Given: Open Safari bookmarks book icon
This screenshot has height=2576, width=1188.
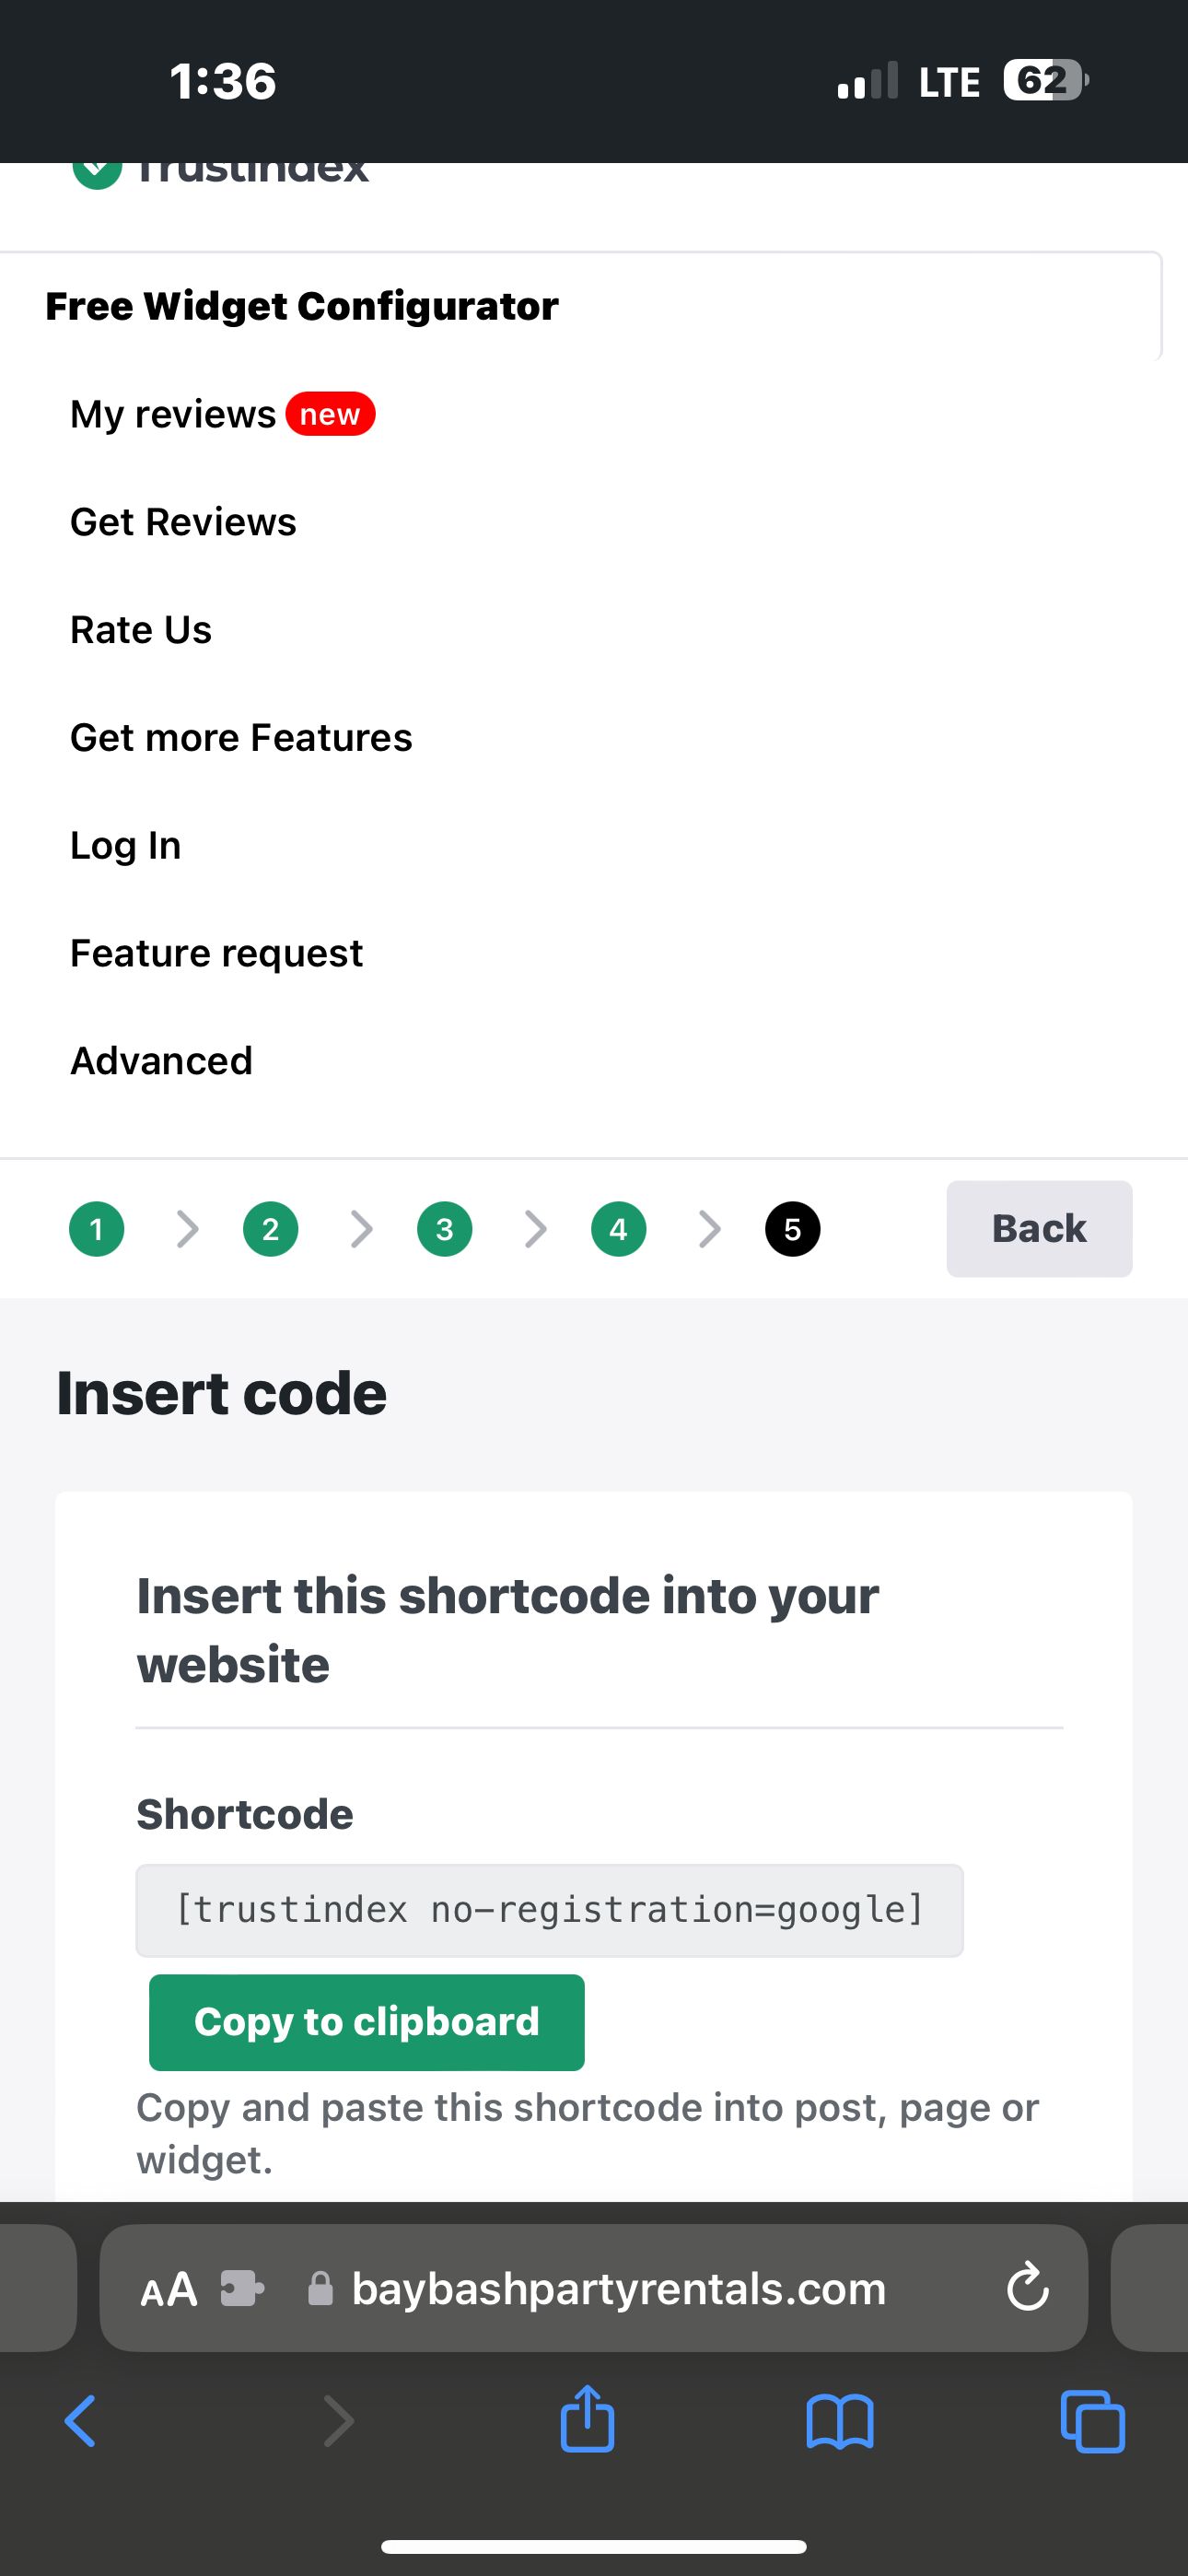Looking at the screenshot, I should click(840, 2421).
